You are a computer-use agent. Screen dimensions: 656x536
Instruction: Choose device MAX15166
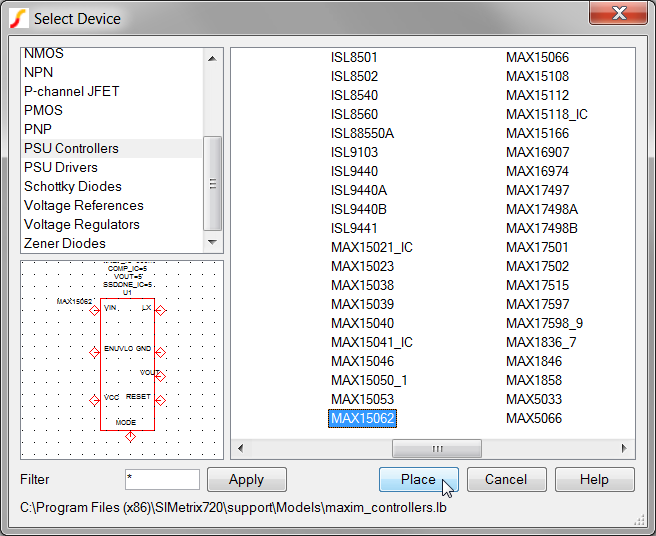[x=538, y=133]
